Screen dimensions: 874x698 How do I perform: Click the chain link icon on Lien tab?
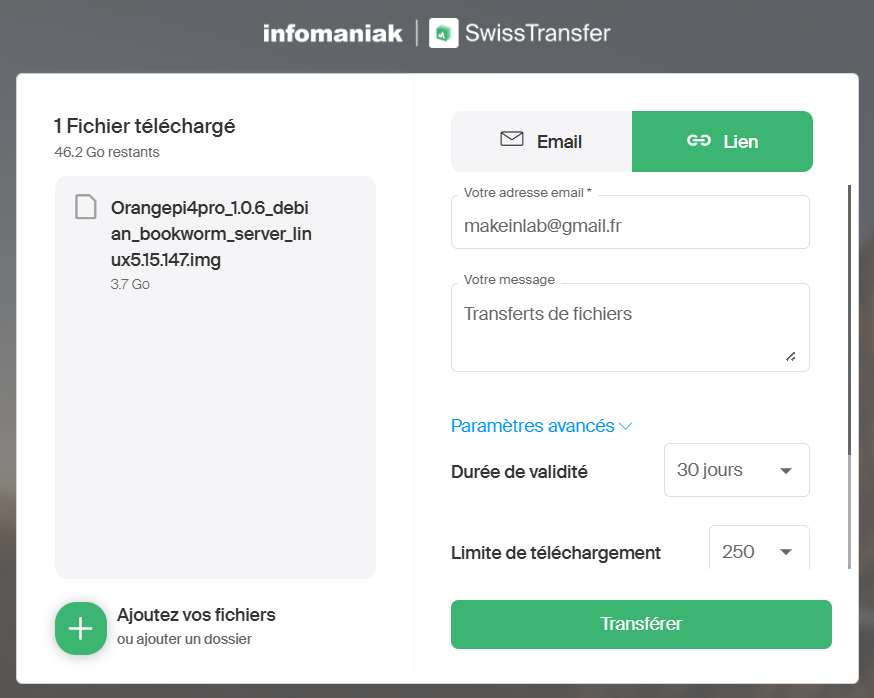[698, 140]
